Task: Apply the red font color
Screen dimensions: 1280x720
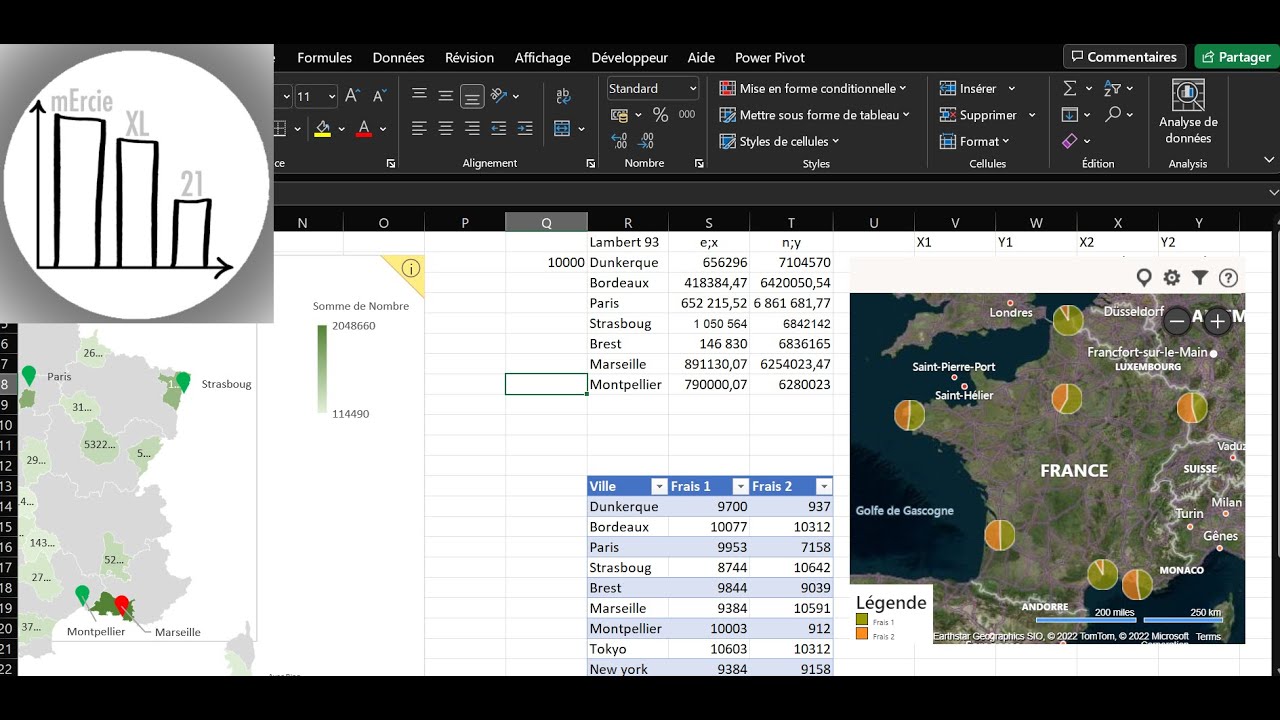Action: coord(363,129)
